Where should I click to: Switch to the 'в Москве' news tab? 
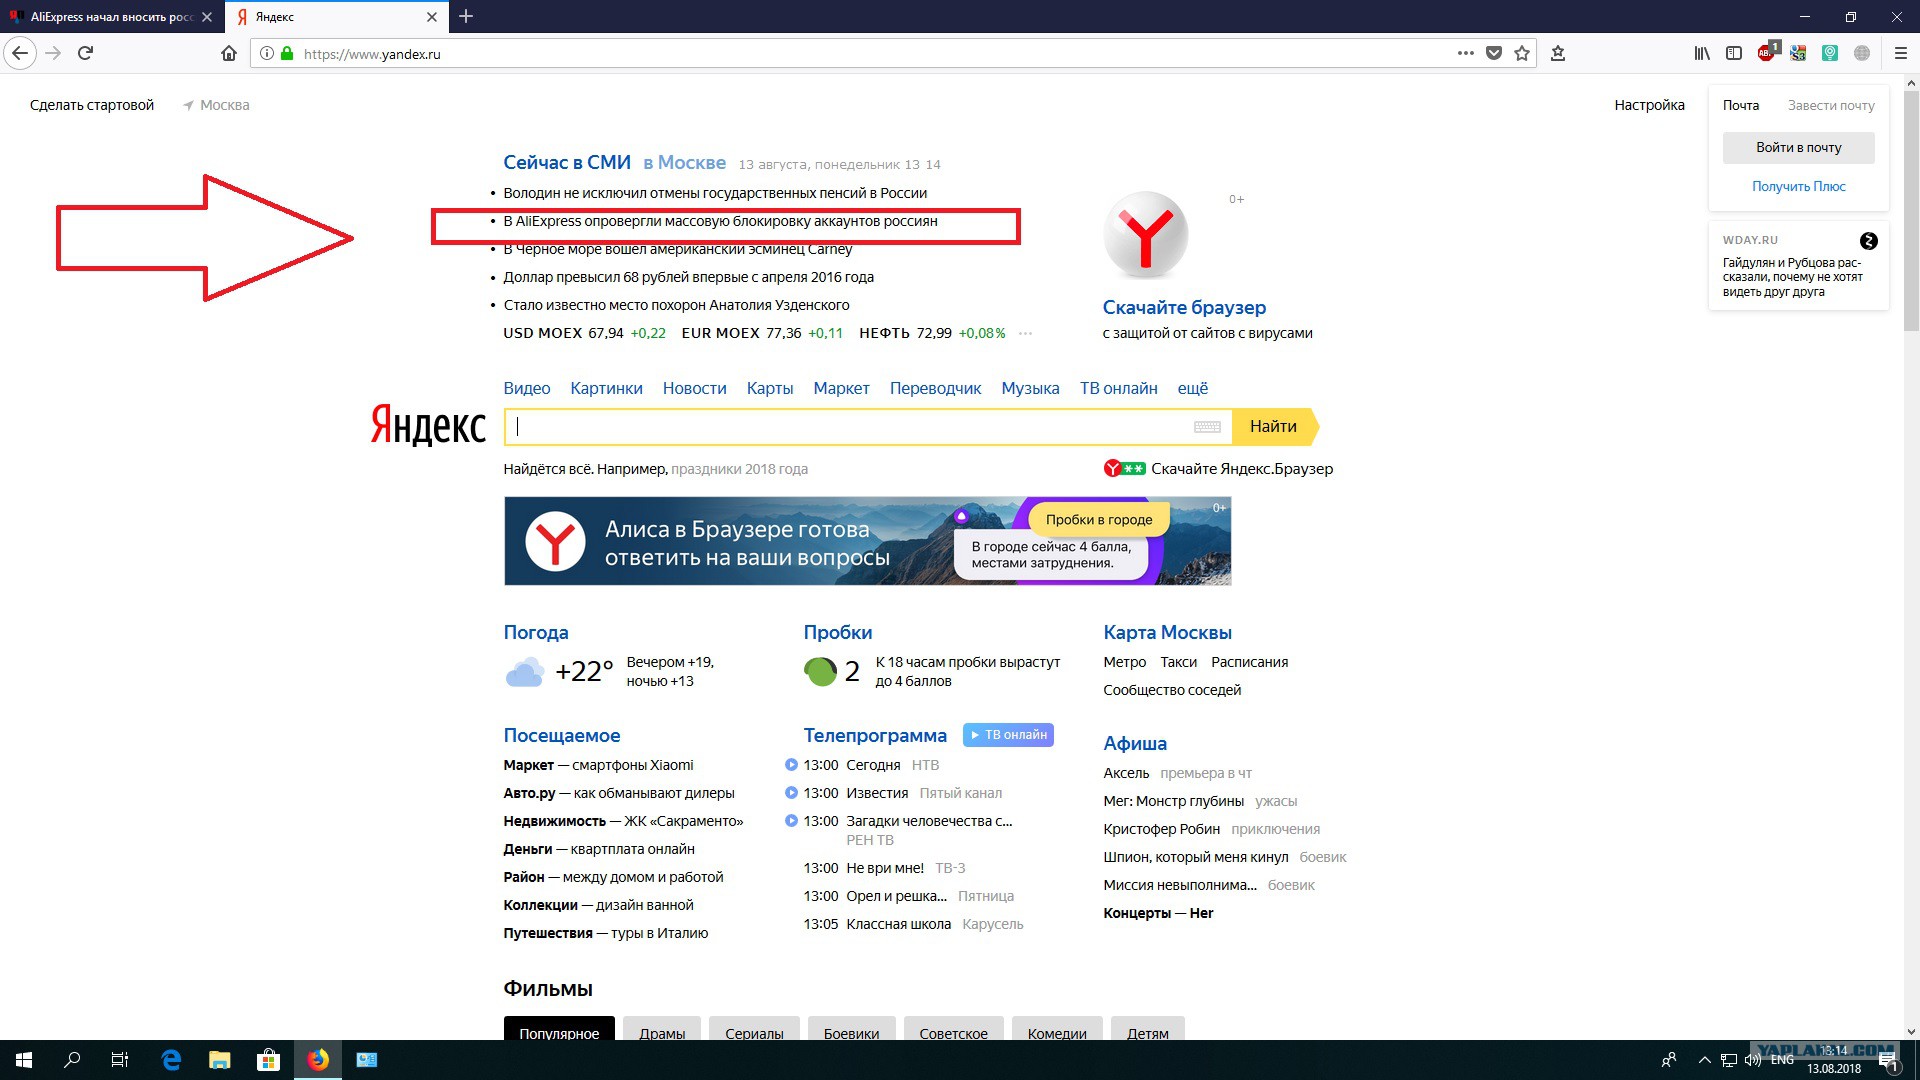point(684,162)
